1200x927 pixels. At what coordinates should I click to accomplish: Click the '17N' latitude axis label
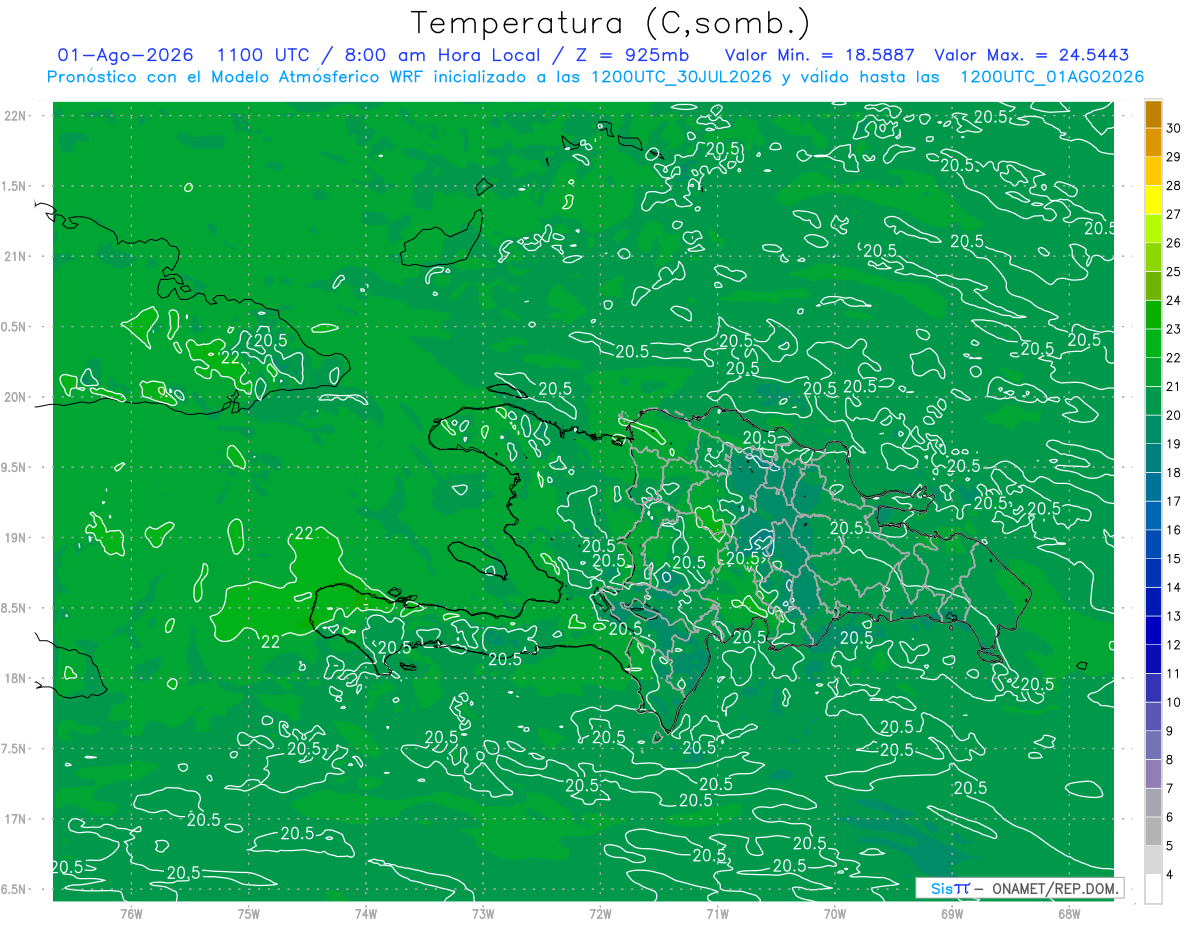14,819
